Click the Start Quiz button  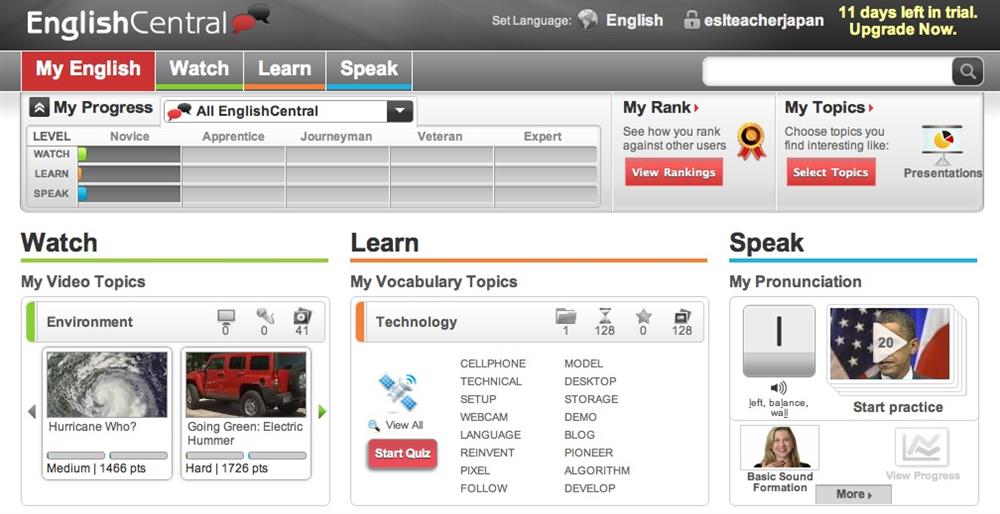[x=402, y=454]
